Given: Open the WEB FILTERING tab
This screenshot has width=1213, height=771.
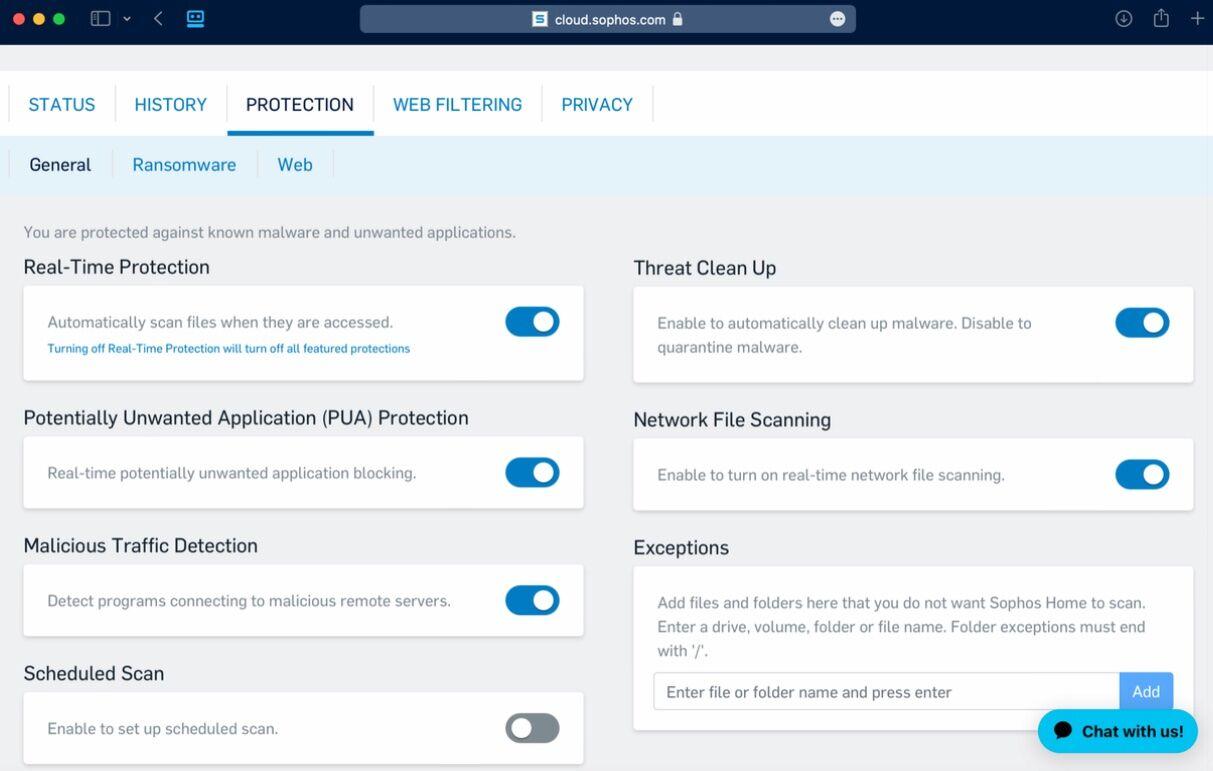Looking at the screenshot, I should [458, 105].
